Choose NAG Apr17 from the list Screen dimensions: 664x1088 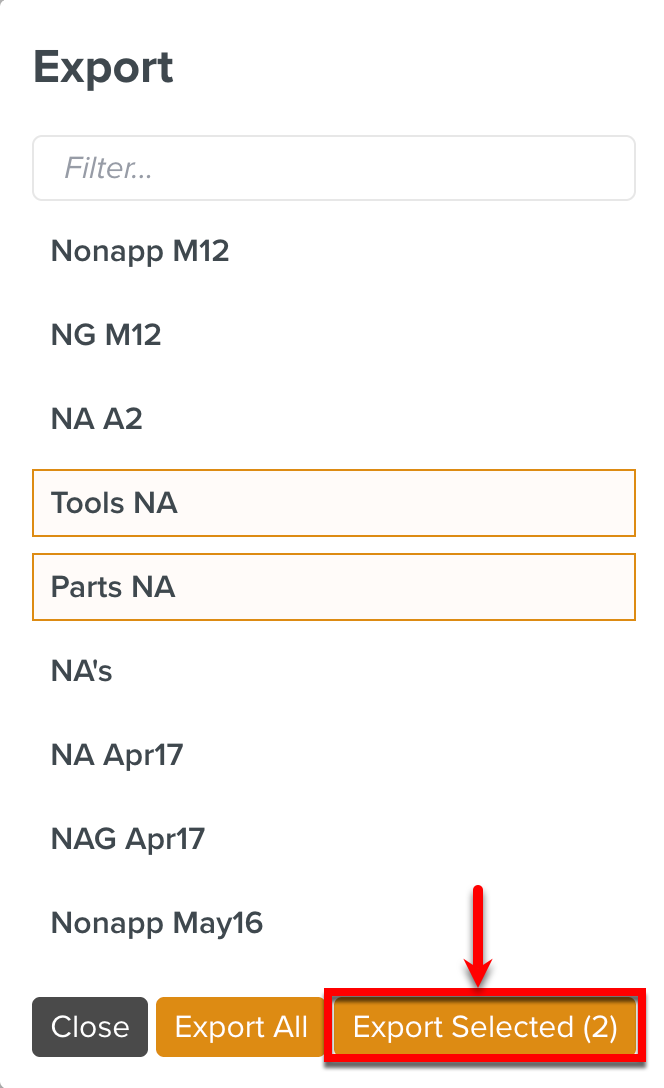point(128,838)
